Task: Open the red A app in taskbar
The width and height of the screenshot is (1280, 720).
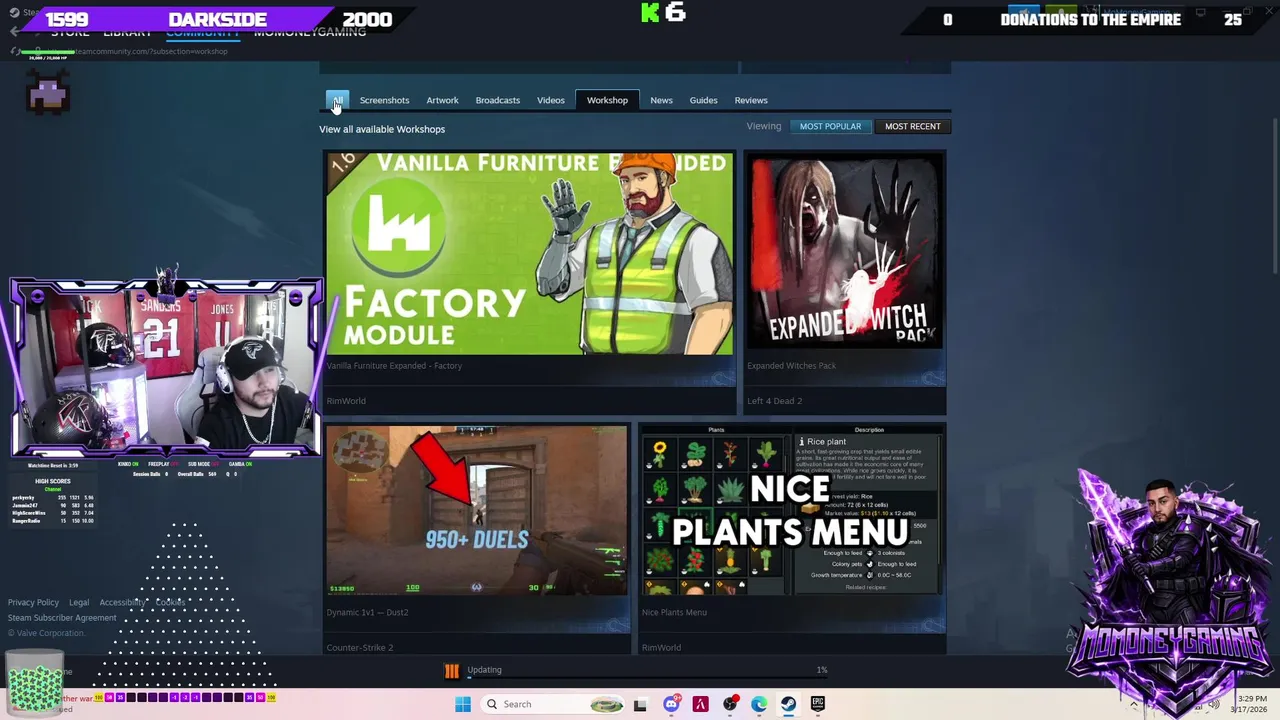Action: click(x=701, y=704)
